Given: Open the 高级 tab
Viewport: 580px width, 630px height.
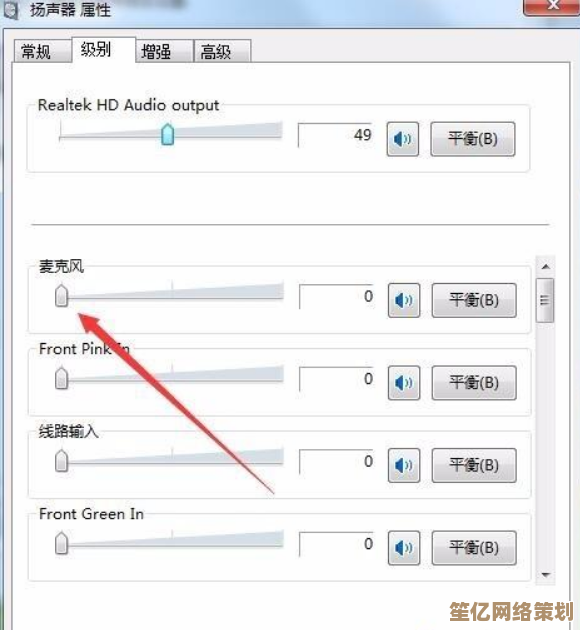Looking at the screenshot, I should (x=223, y=51).
